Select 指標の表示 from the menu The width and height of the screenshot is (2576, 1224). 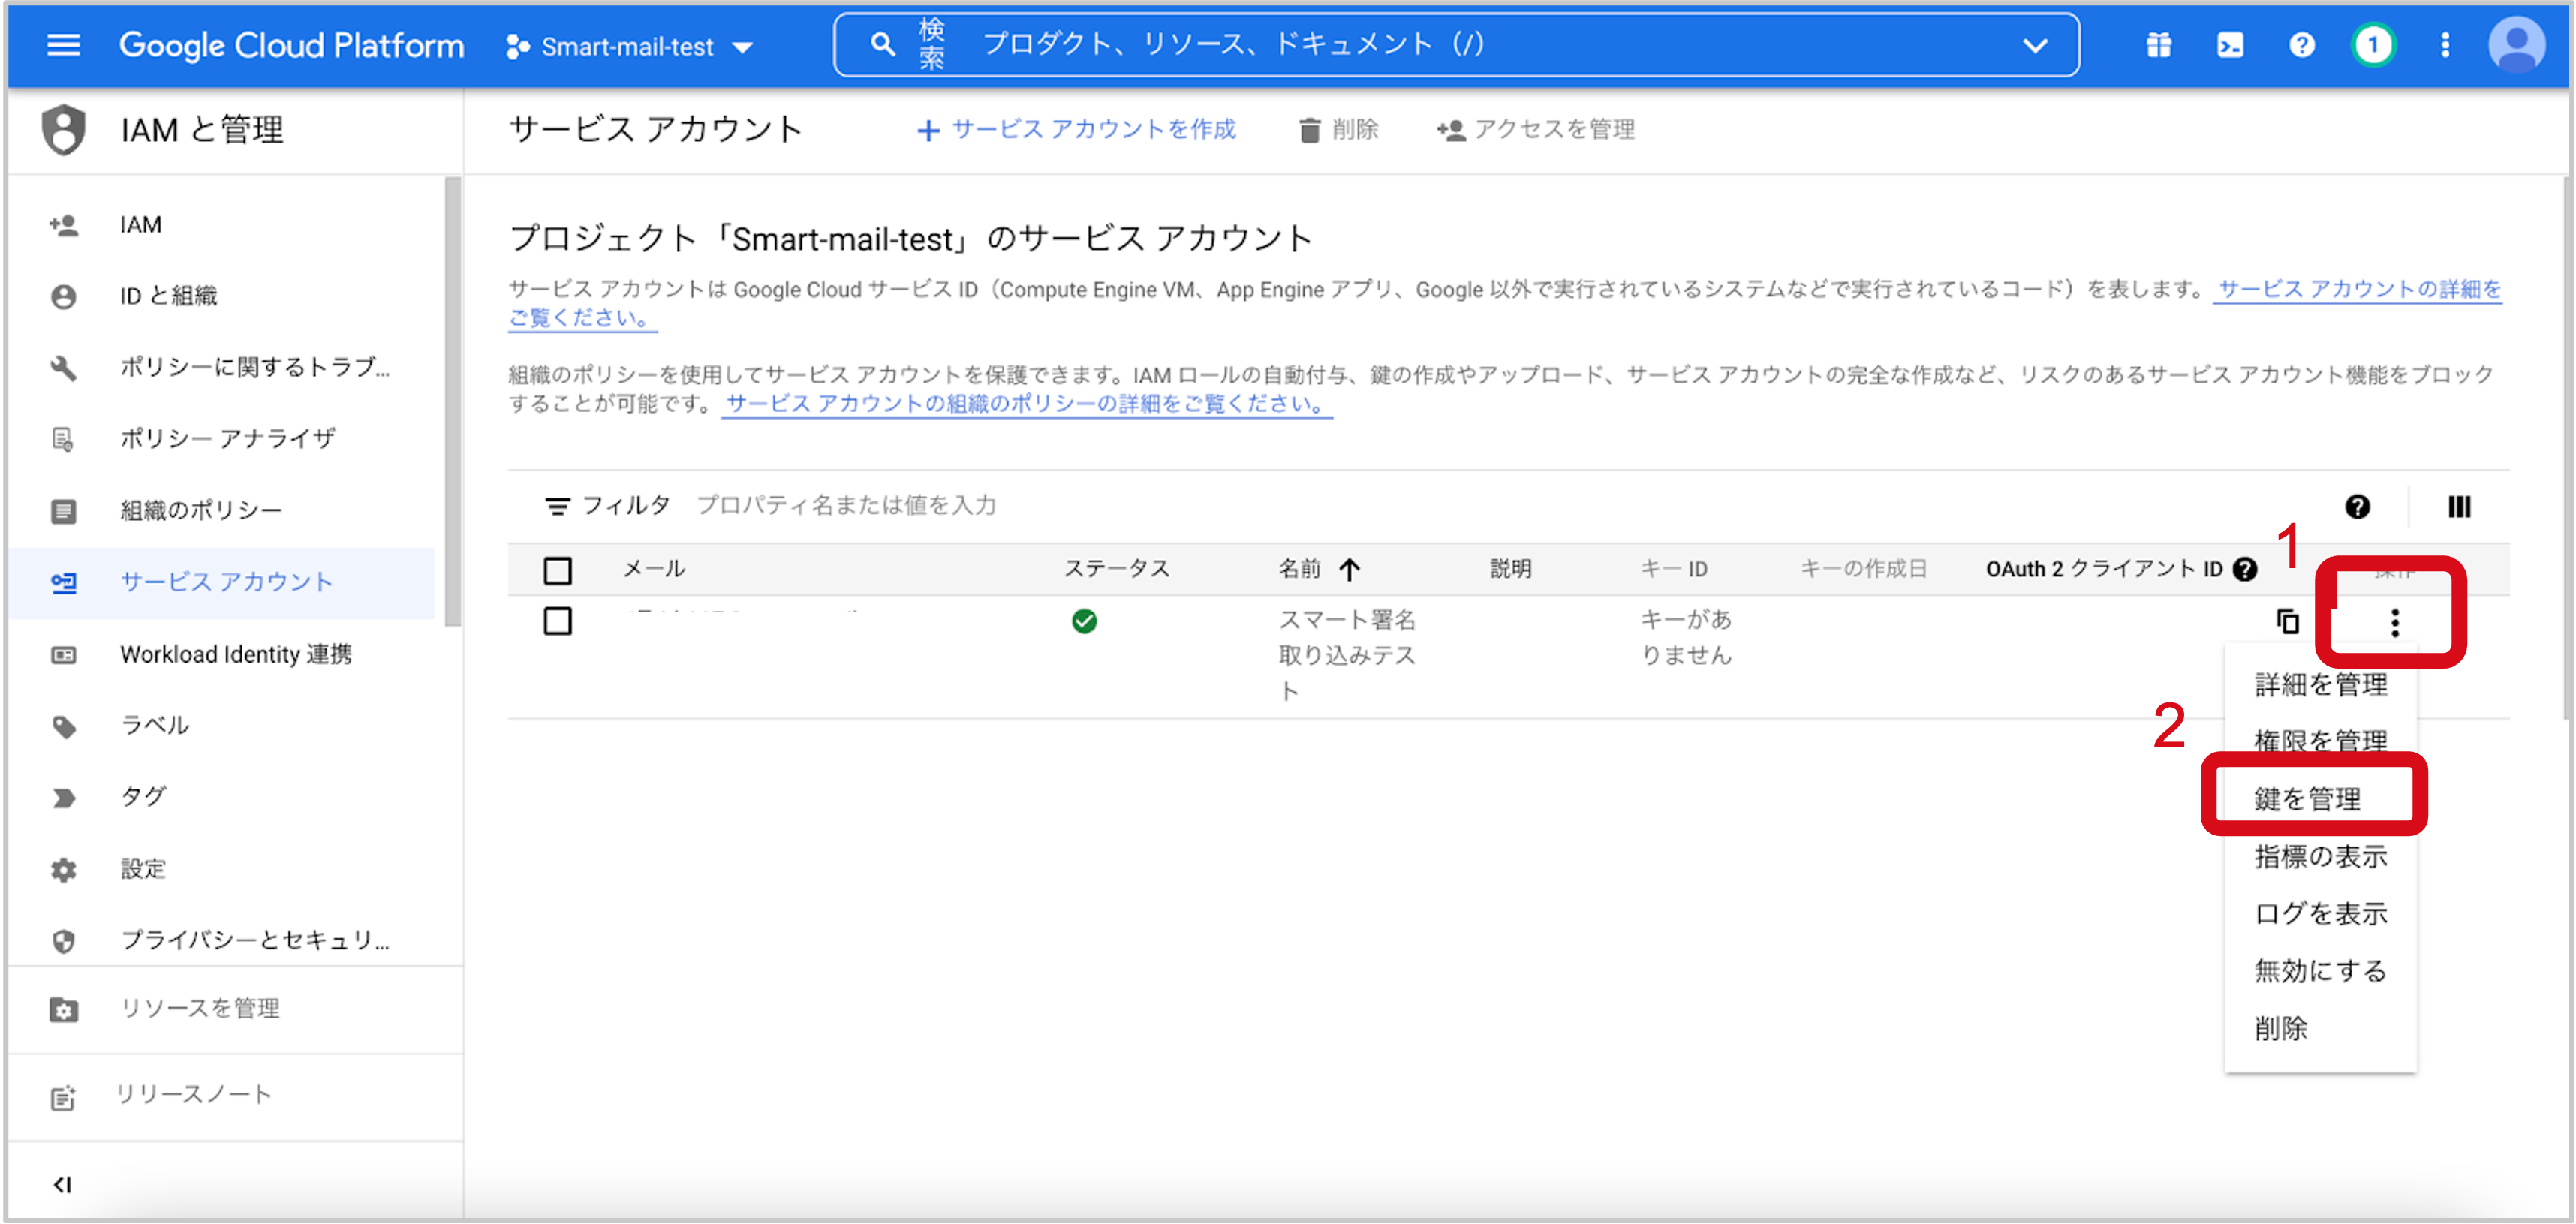click(2320, 856)
